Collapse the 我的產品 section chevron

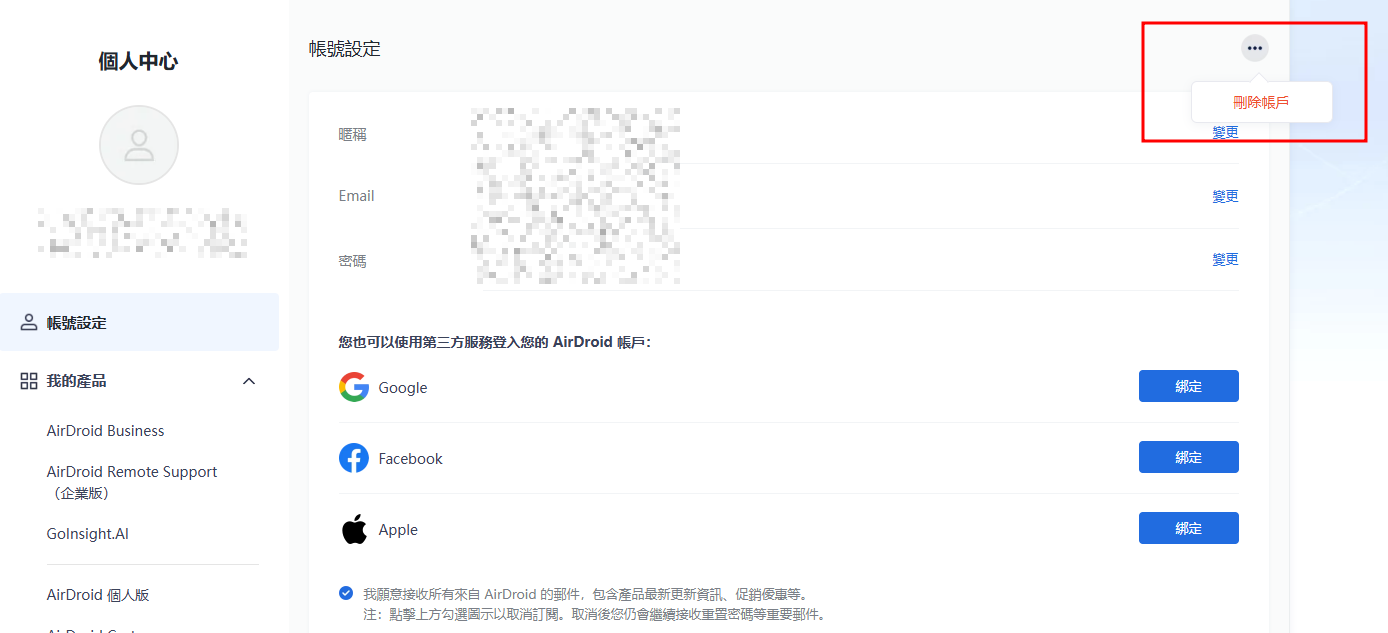[249, 381]
